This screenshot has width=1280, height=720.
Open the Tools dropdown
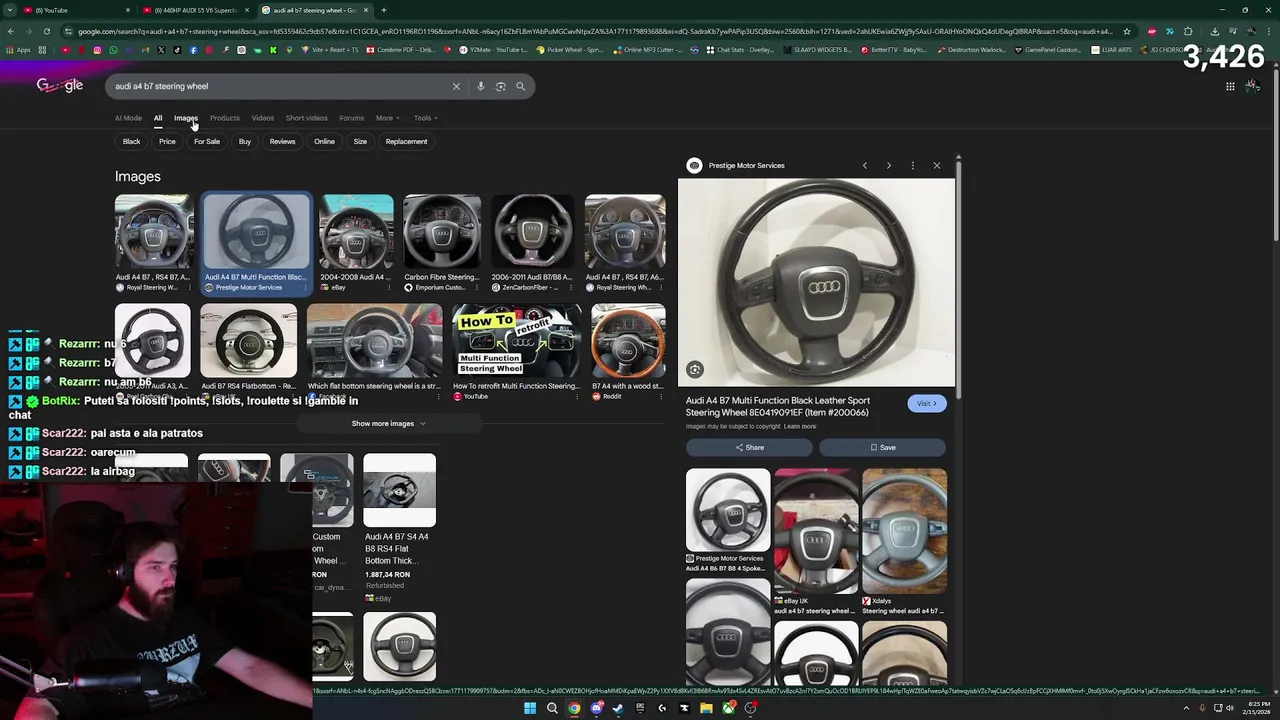(x=425, y=118)
